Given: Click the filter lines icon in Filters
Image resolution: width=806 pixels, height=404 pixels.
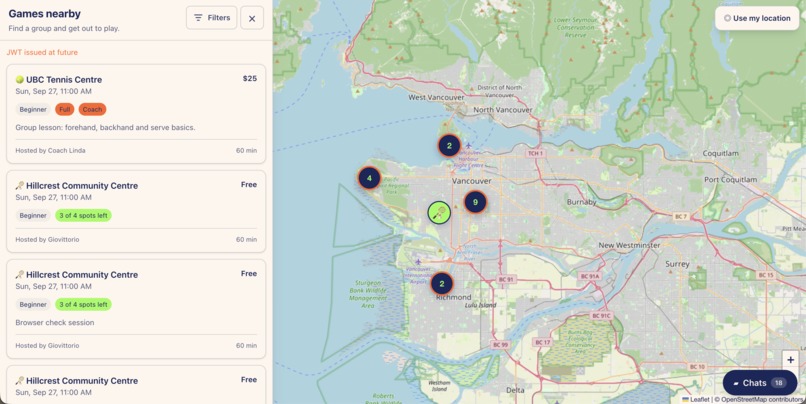Looking at the screenshot, I should click(x=198, y=18).
